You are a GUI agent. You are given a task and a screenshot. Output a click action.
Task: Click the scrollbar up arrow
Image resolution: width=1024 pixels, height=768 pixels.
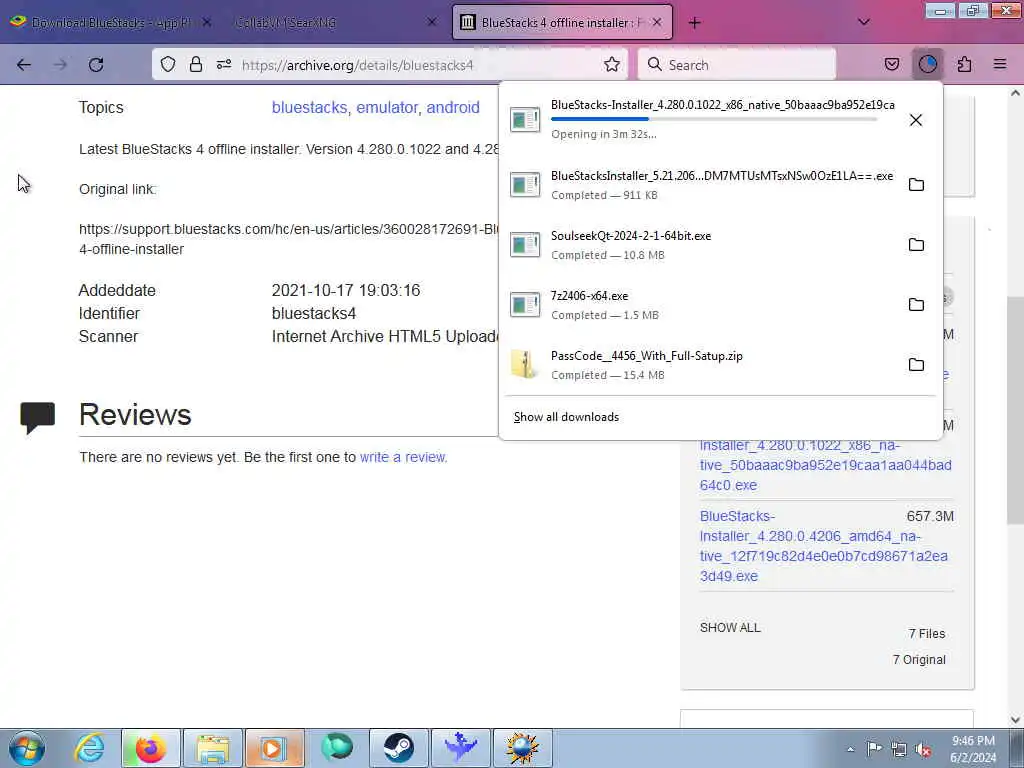[x=1015, y=93]
